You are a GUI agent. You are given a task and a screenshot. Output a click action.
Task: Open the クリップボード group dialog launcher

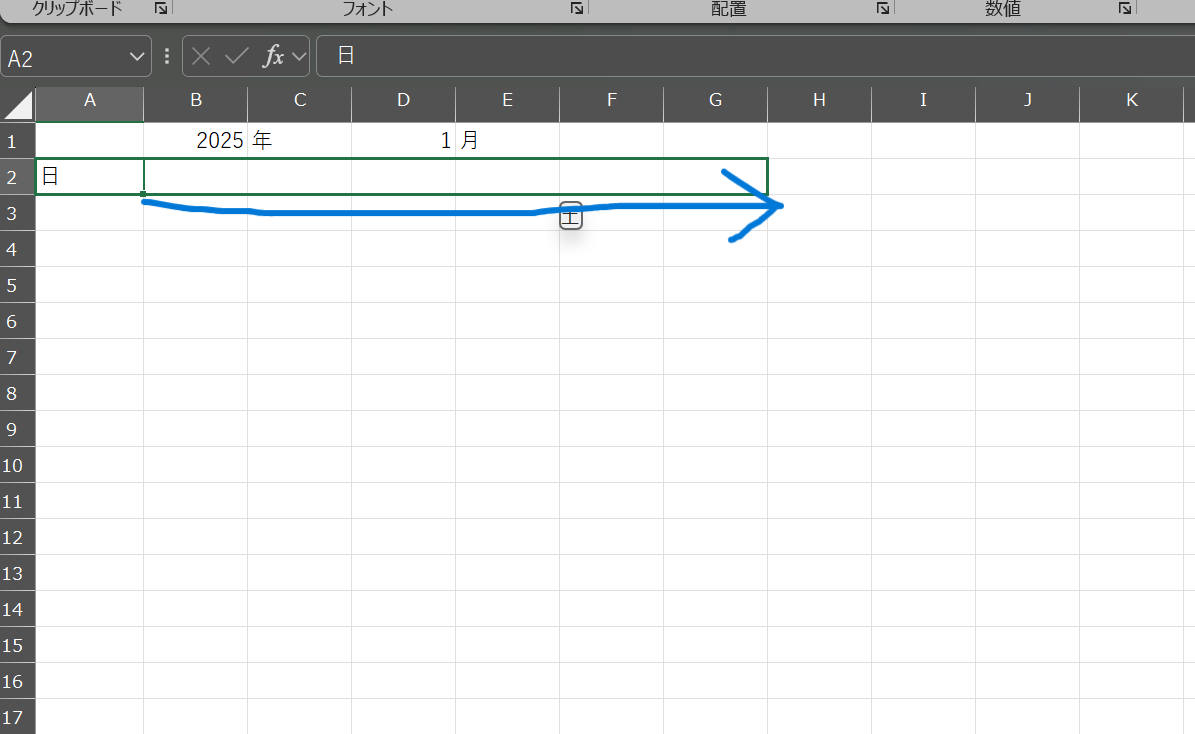click(x=161, y=8)
